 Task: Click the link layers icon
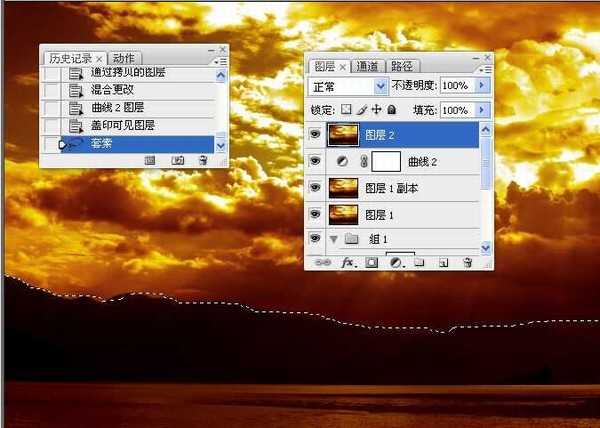pyautogui.click(x=324, y=262)
